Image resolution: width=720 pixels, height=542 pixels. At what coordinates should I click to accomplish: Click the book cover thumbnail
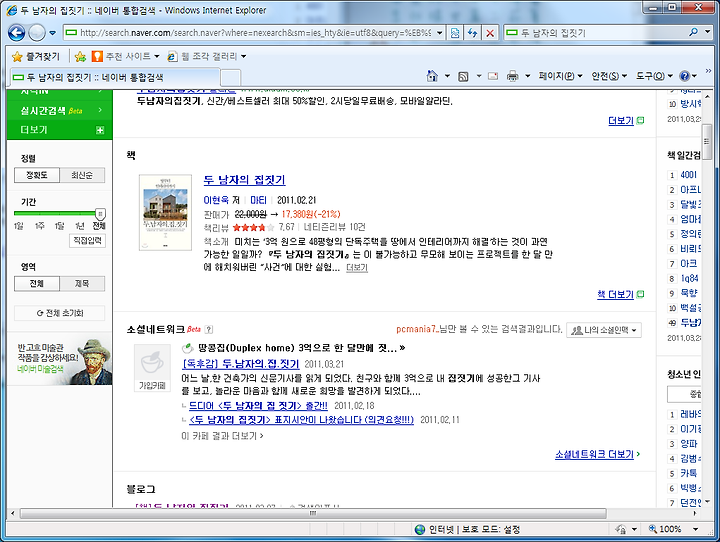pos(165,212)
